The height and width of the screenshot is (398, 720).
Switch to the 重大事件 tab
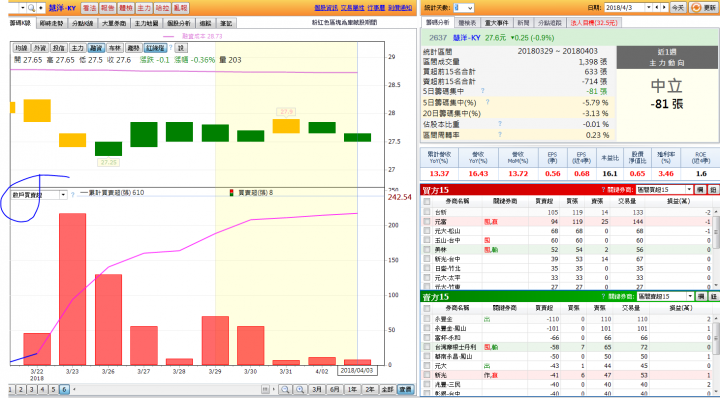pyautogui.click(x=497, y=22)
